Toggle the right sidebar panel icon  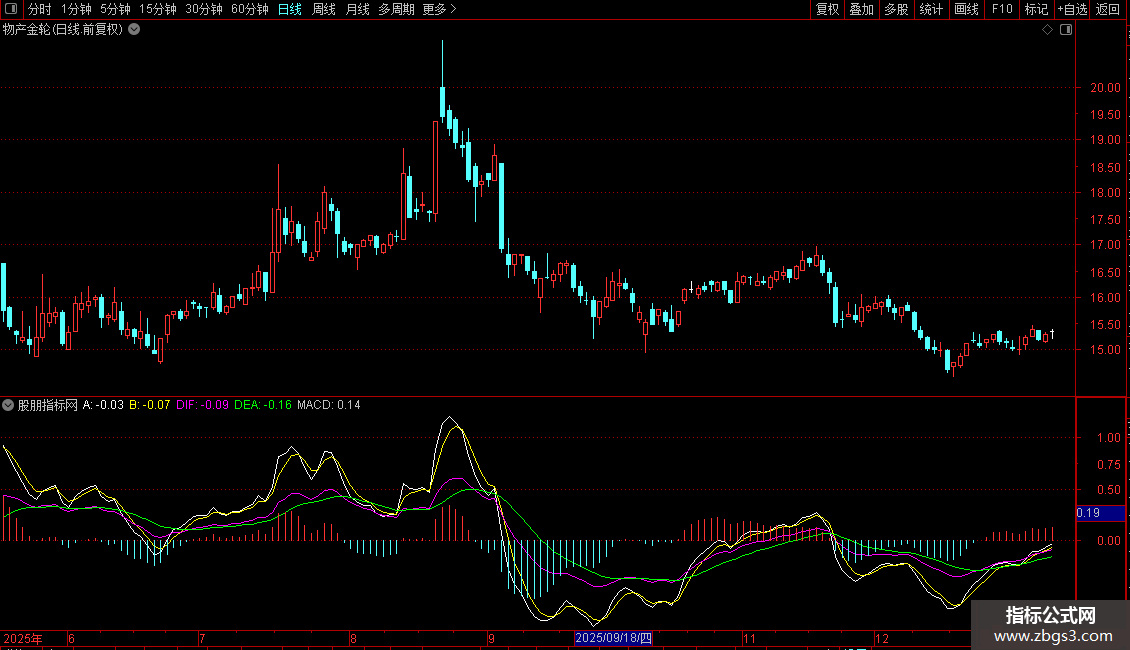click(1065, 30)
